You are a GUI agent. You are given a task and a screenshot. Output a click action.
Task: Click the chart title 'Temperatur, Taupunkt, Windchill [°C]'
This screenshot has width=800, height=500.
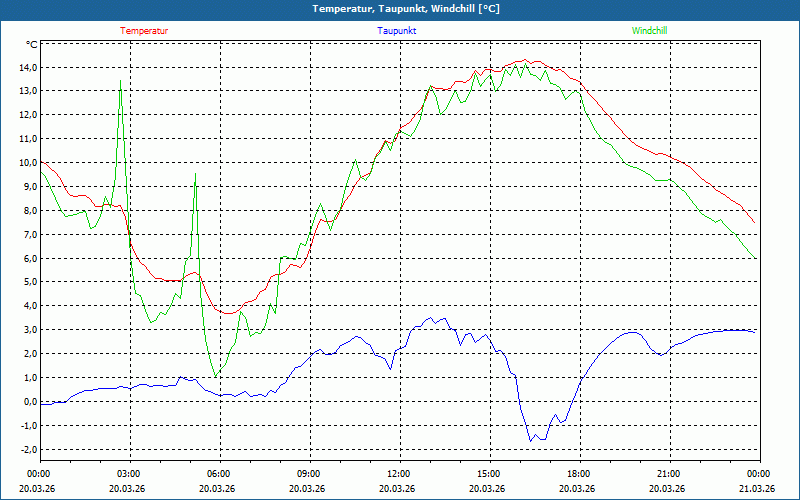point(399,9)
